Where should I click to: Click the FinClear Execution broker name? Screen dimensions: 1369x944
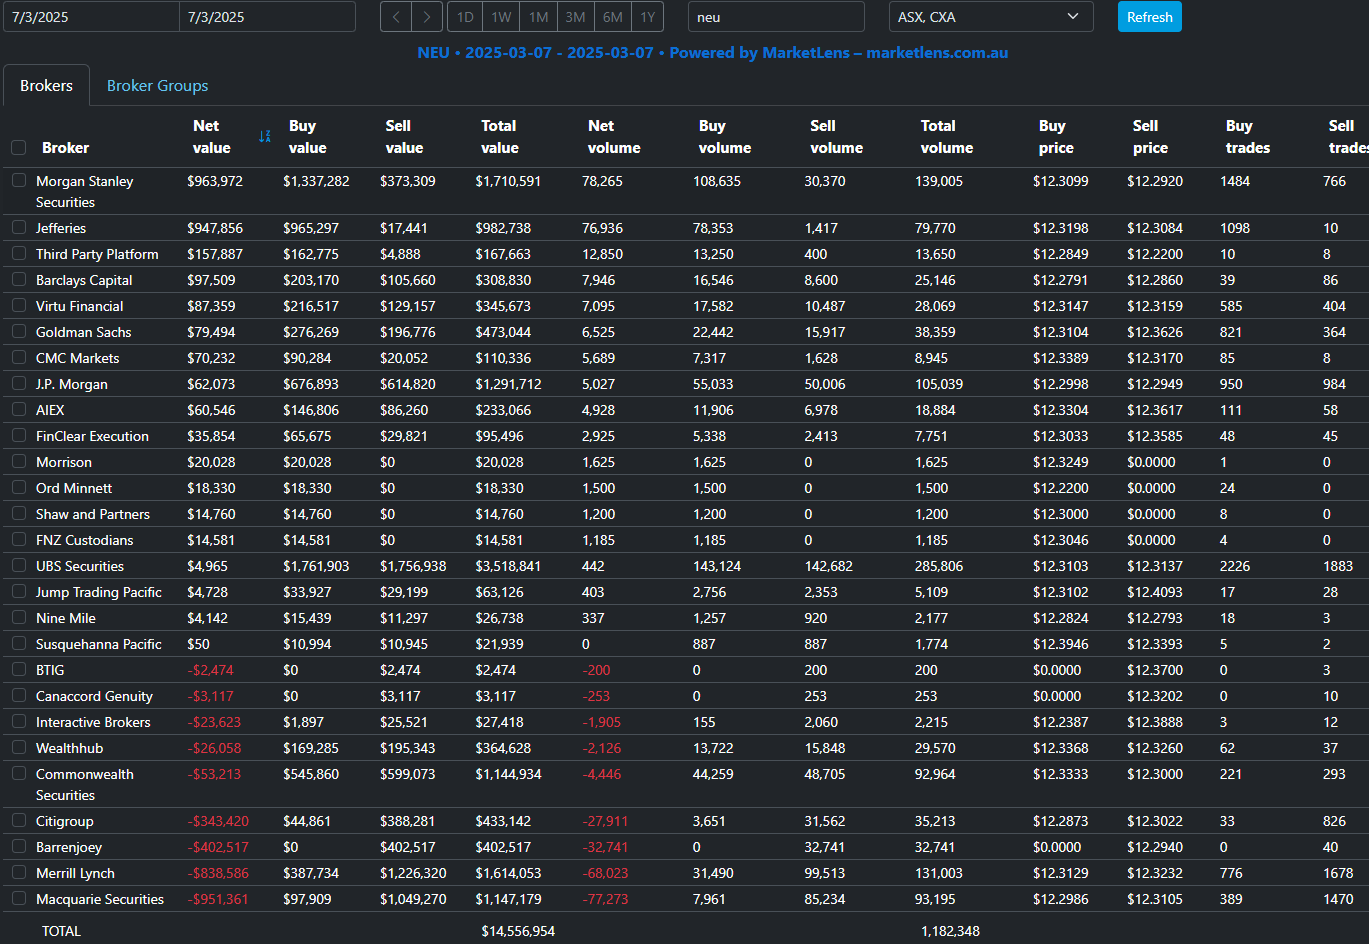(92, 436)
